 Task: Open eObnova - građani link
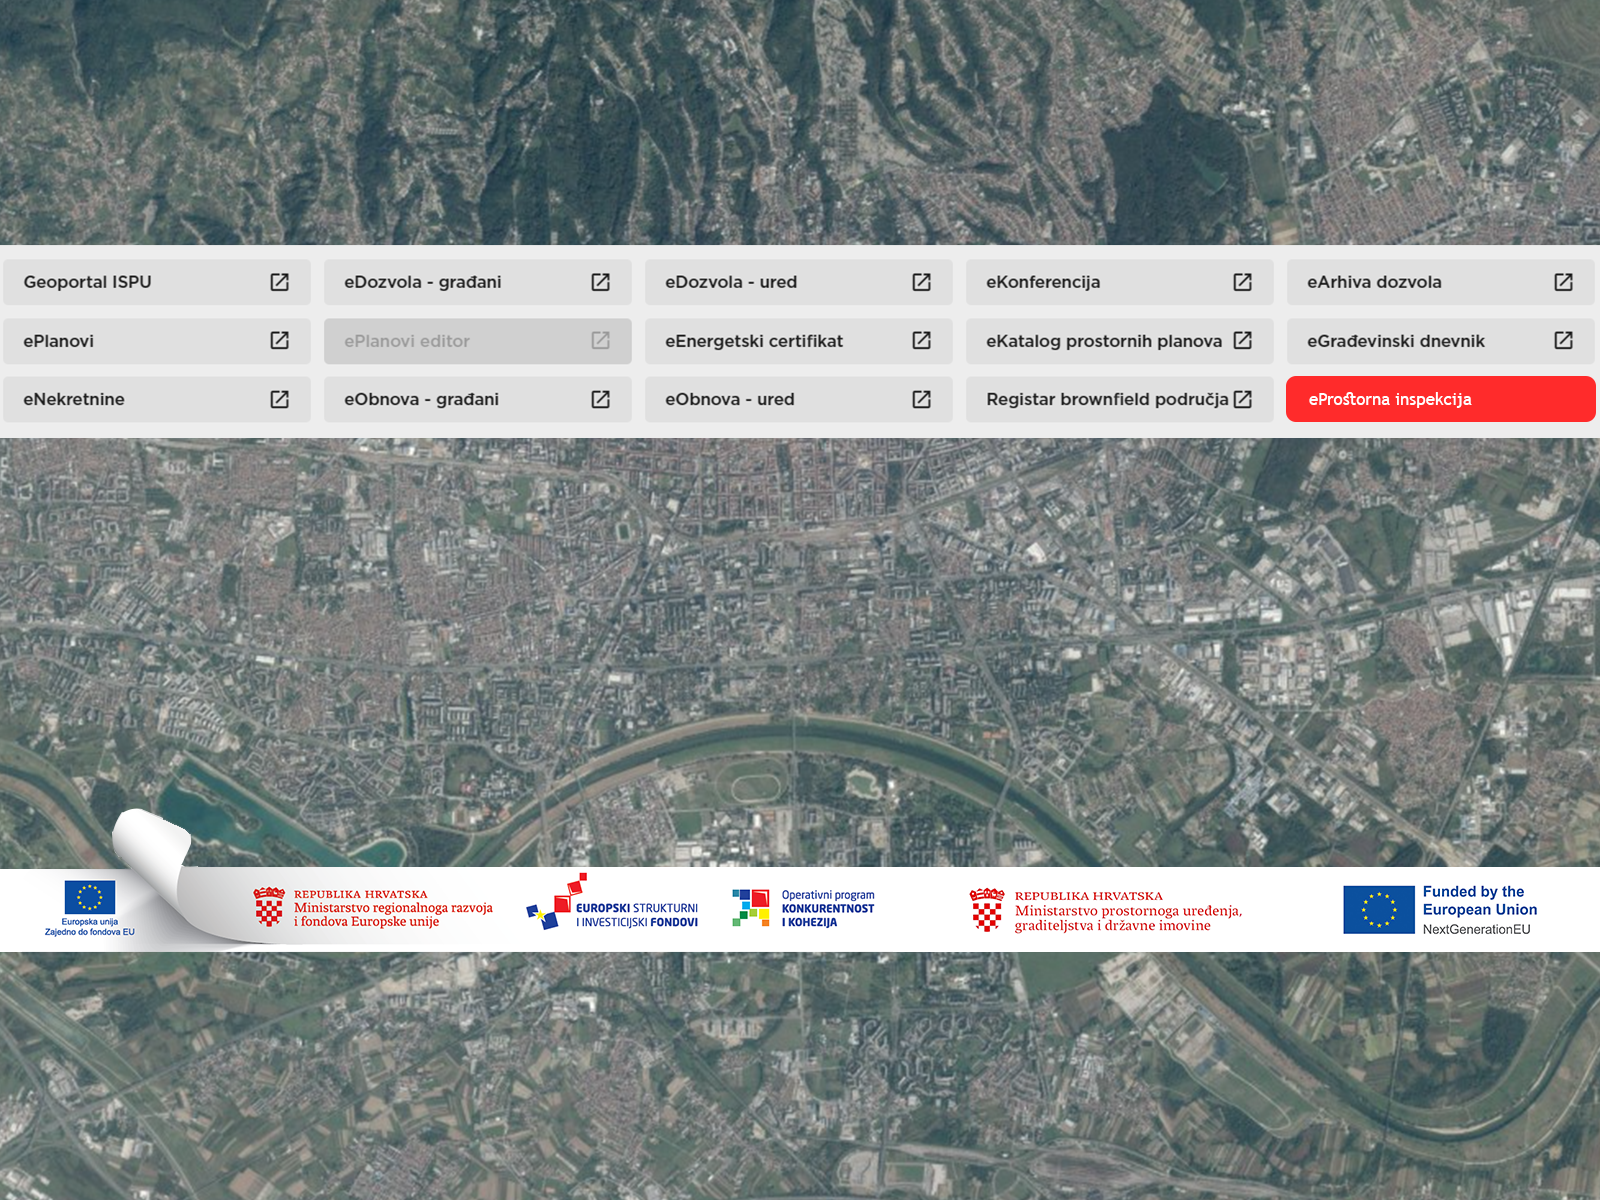pyautogui.click(x=422, y=399)
